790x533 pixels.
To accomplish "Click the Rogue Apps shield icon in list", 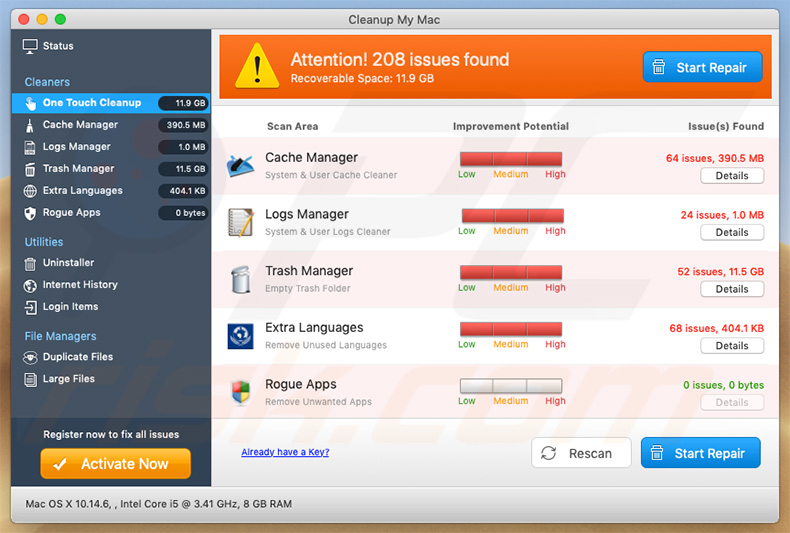I will 240,392.
